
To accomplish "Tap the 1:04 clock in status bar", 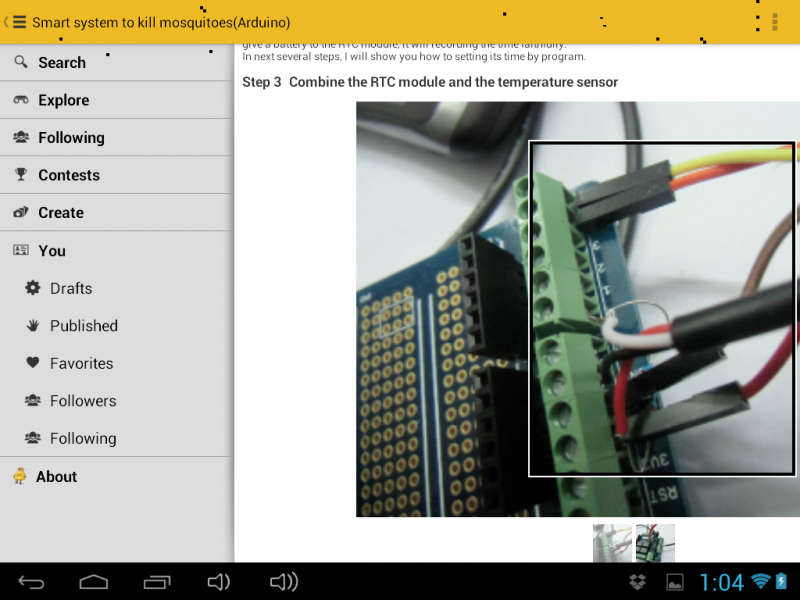I will (x=721, y=582).
